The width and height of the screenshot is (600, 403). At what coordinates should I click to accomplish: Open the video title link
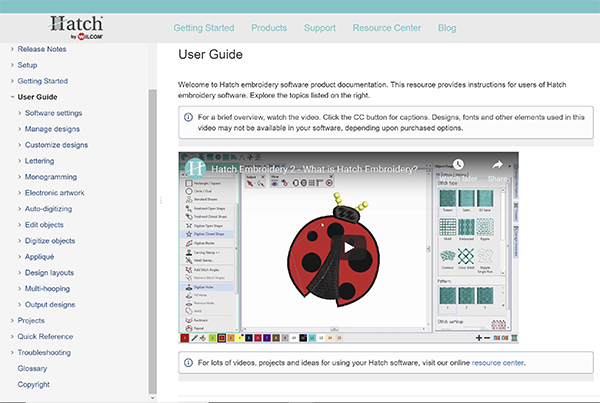(314, 169)
